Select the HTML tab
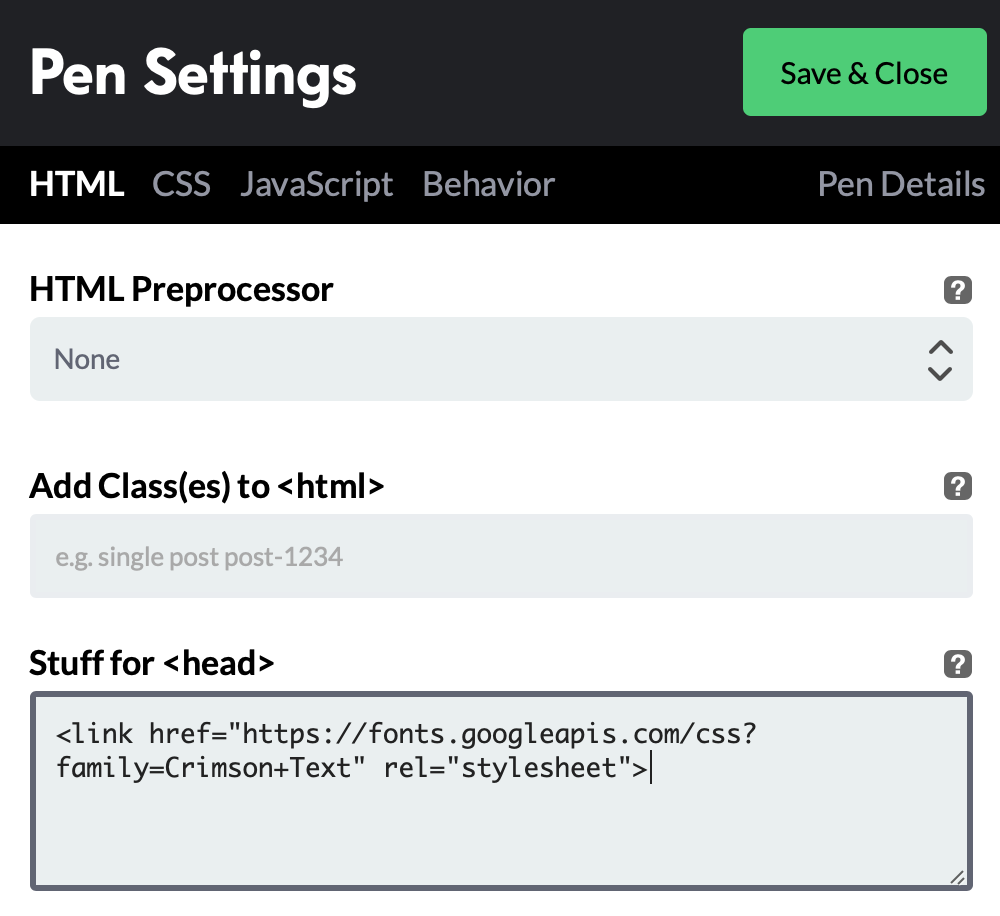The height and width of the screenshot is (916, 1000). [x=77, y=185]
